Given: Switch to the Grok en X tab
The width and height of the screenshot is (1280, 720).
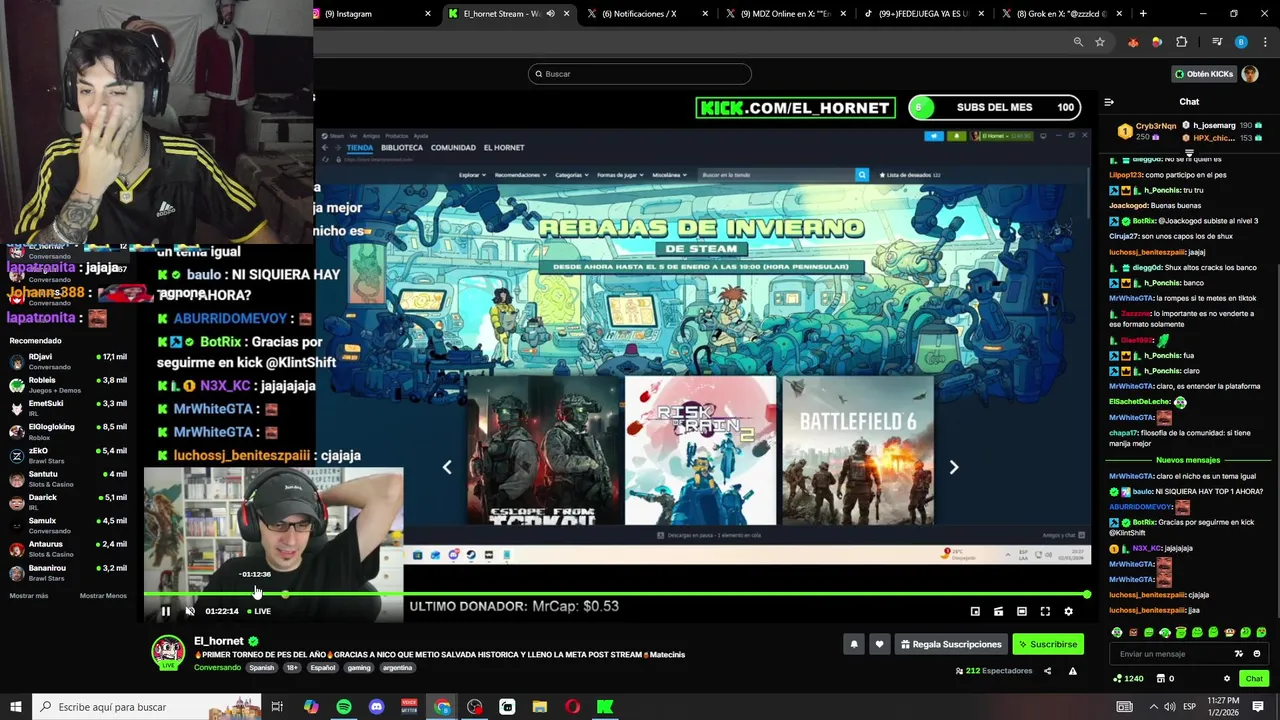Looking at the screenshot, I should (x=1060, y=14).
